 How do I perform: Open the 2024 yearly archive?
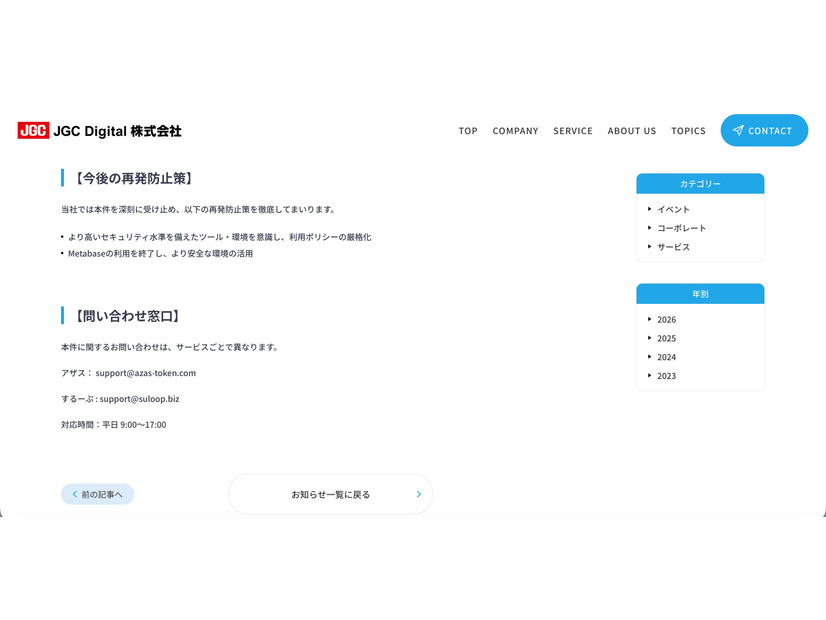tap(666, 357)
